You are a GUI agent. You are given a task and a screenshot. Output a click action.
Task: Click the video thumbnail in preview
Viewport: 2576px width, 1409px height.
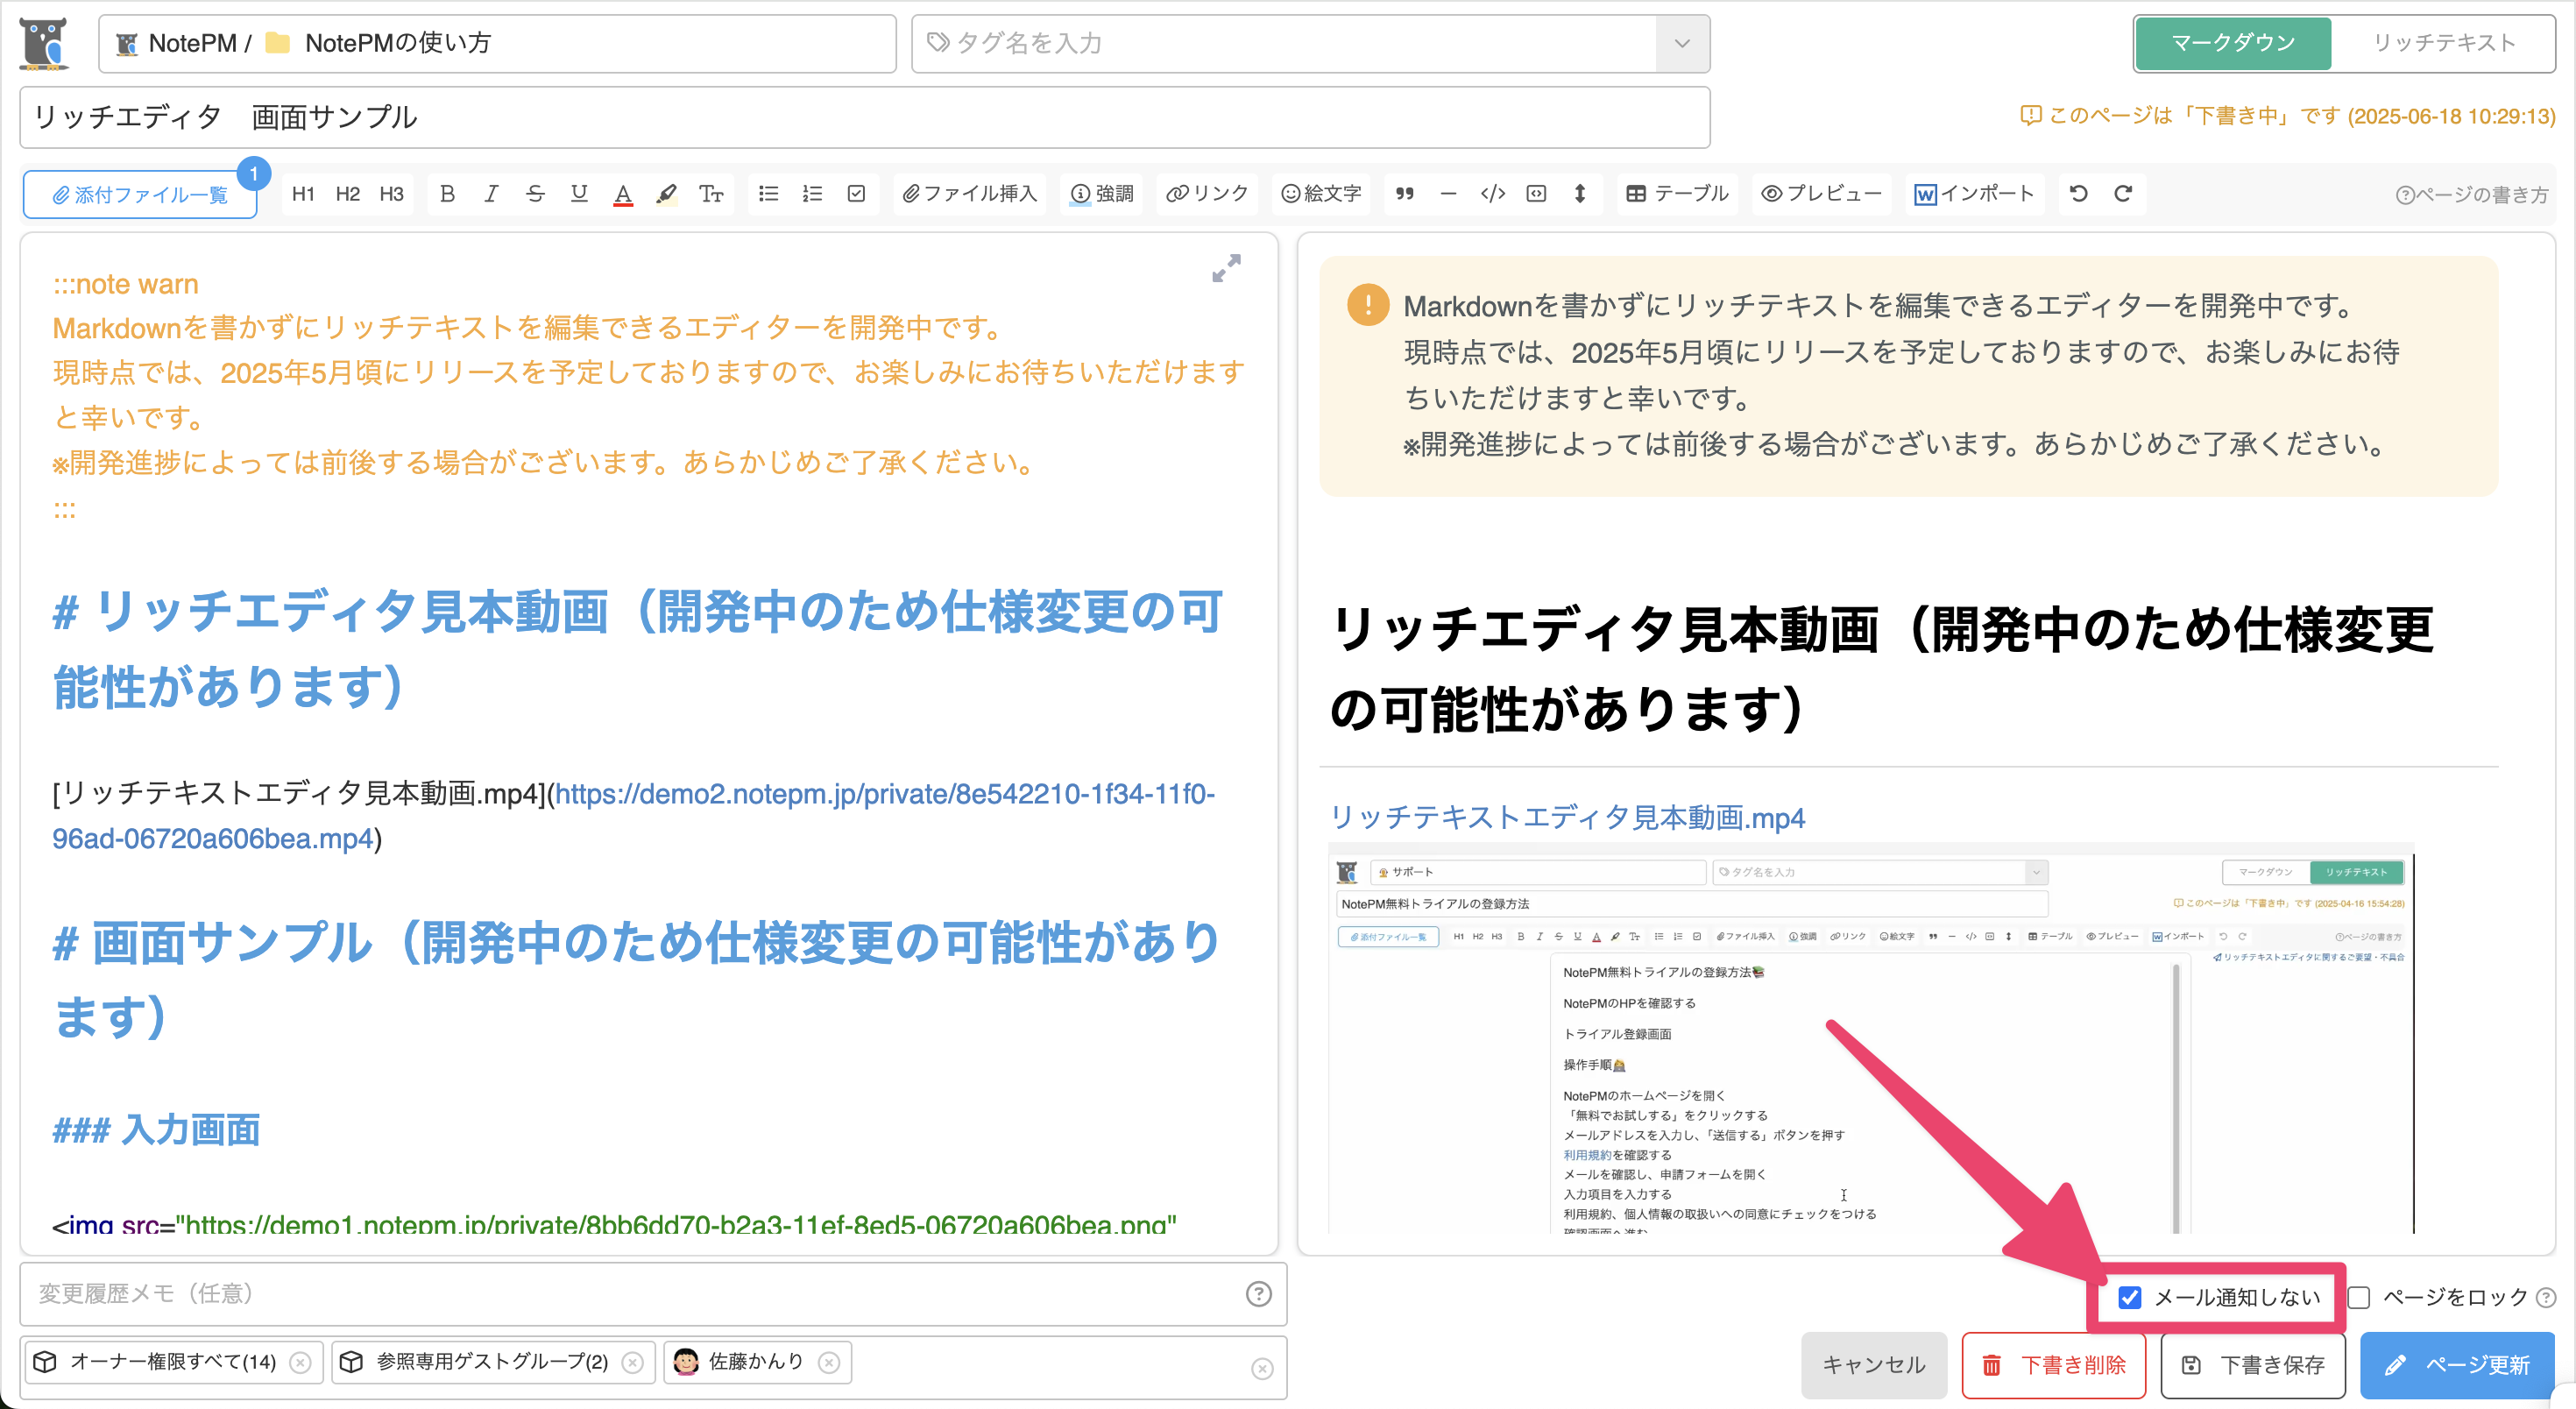(x=1871, y=1040)
